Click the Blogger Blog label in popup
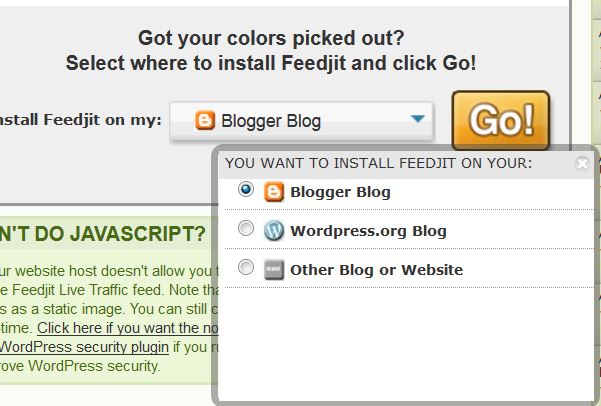Viewport: 601px width, 406px height. click(340, 192)
